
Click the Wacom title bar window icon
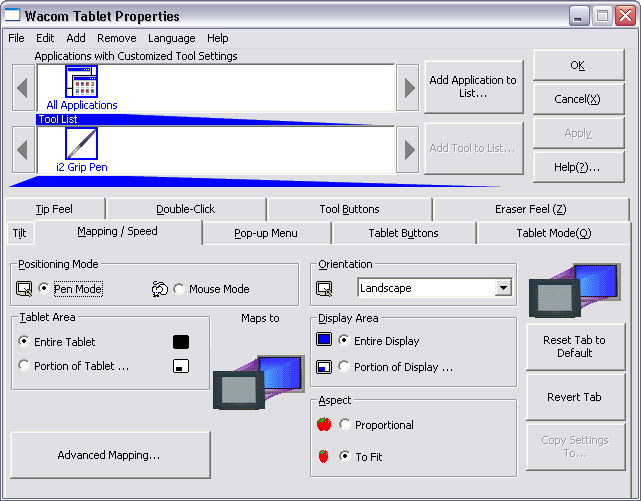(x=12, y=15)
